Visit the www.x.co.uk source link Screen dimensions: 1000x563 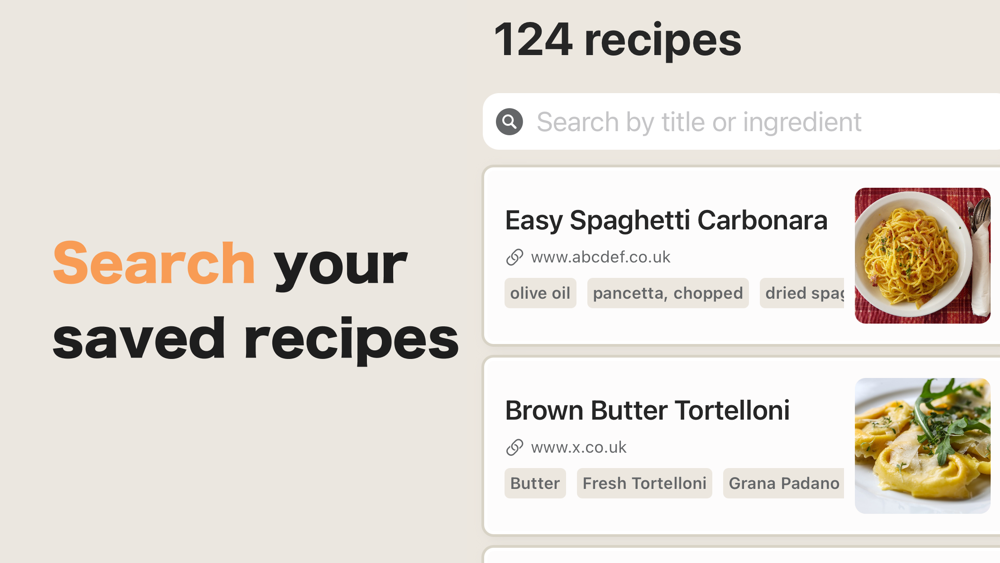tap(578, 447)
